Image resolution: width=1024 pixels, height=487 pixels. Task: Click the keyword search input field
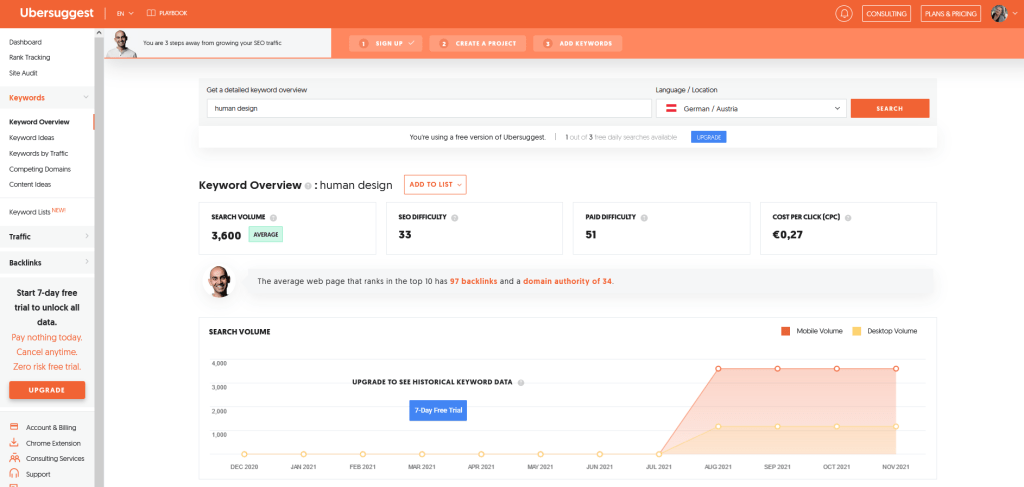(425, 108)
